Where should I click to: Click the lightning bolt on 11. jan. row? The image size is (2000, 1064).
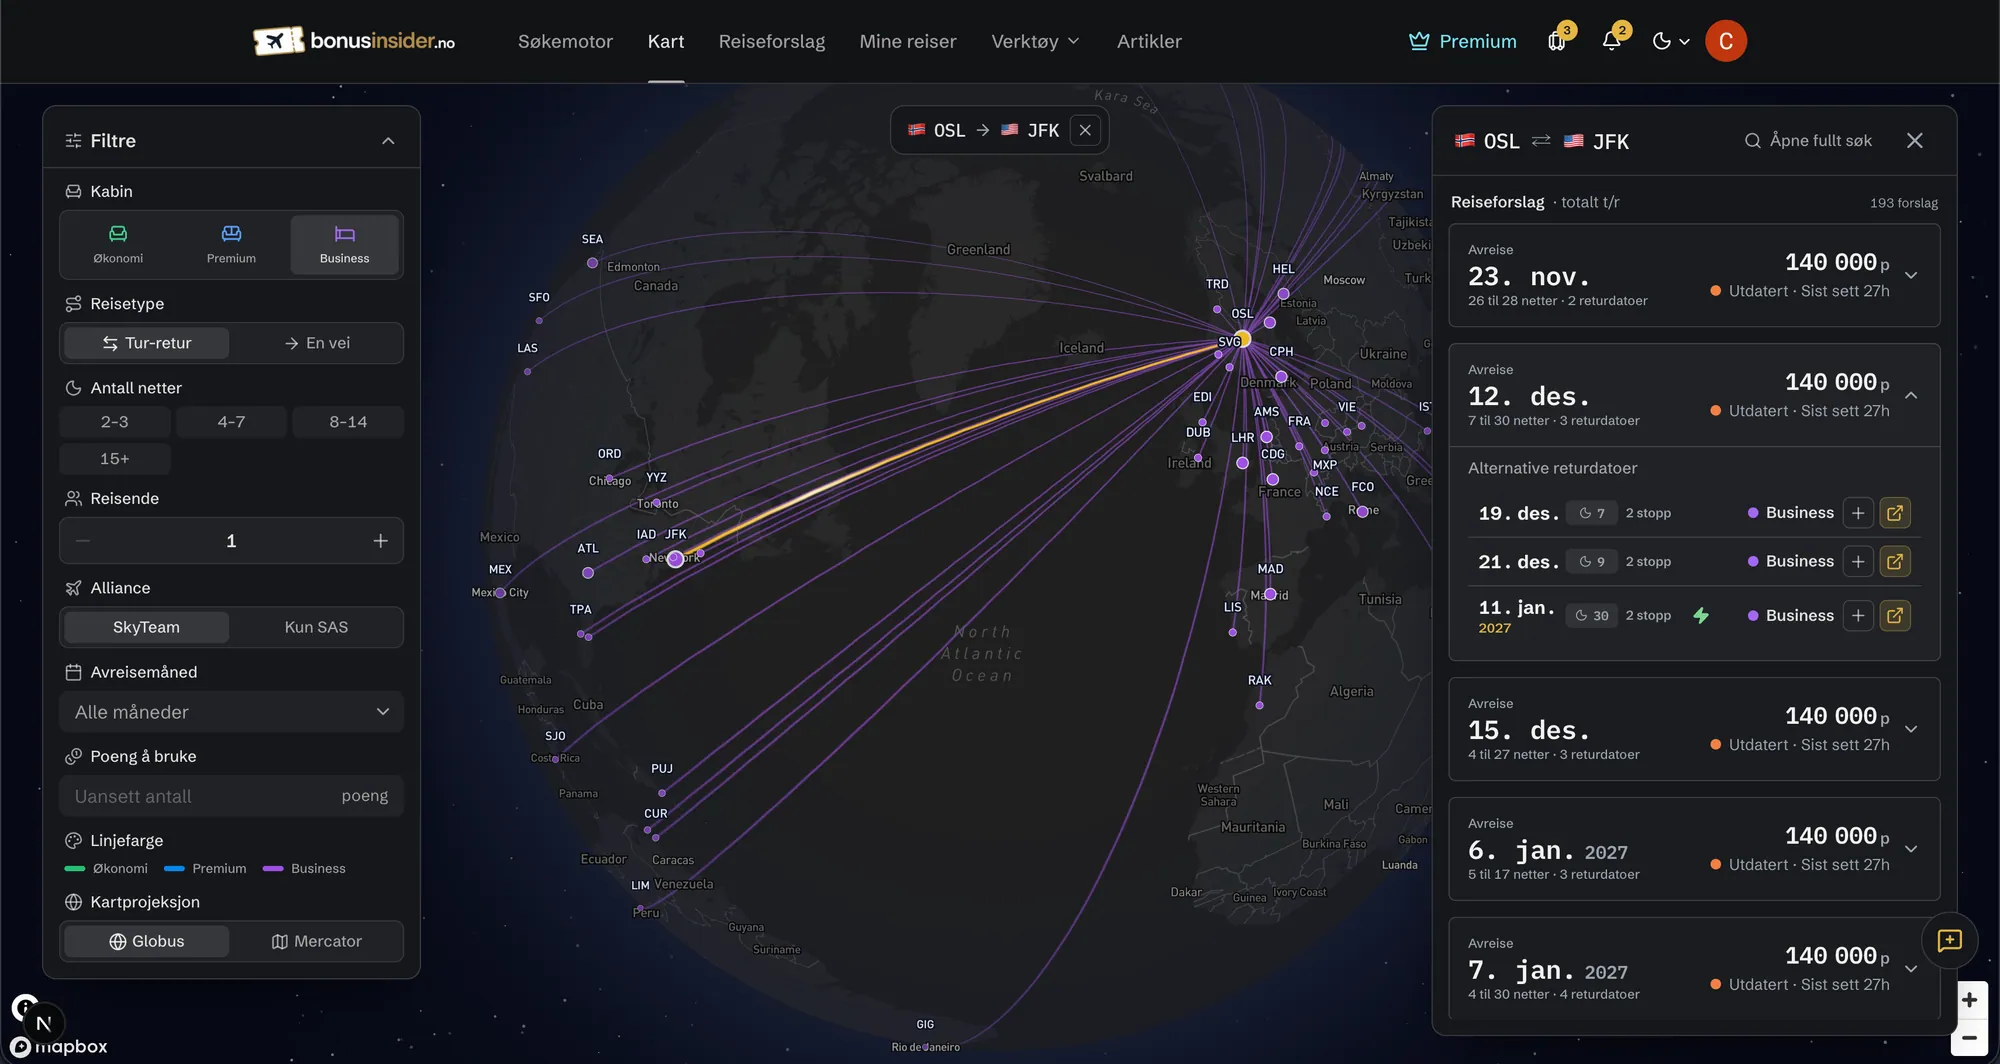point(1701,616)
